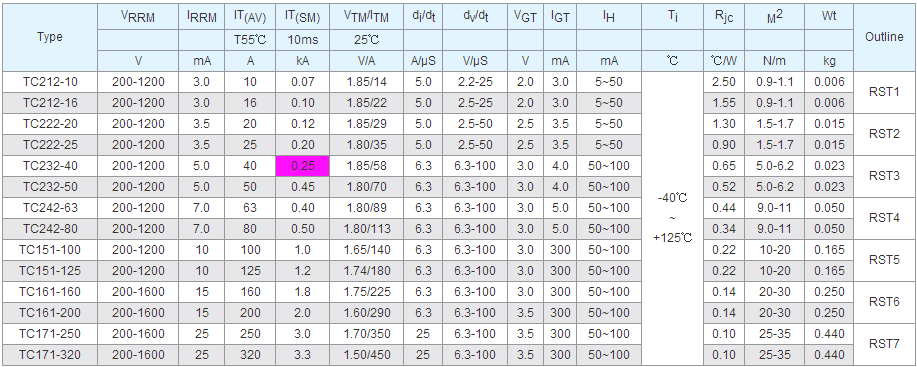Click the 0.440 weight in TC171-250 row
917x367 pixels.
point(829,334)
